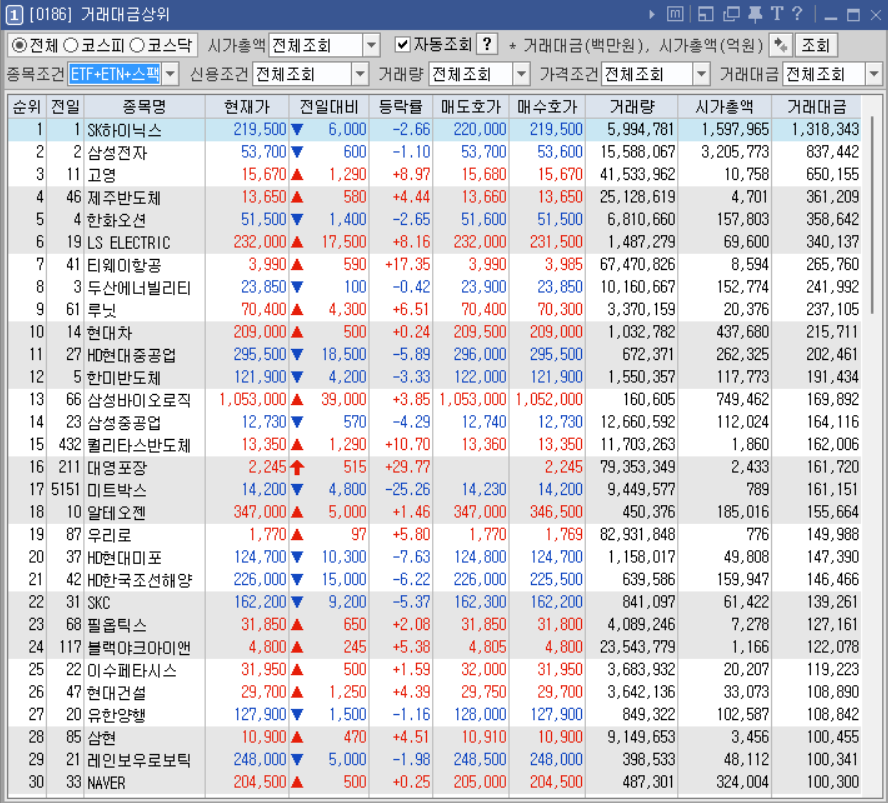The width and height of the screenshot is (888, 803).
Task: Select the SK하이닉스 stock name
Action: tap(124, 130)
